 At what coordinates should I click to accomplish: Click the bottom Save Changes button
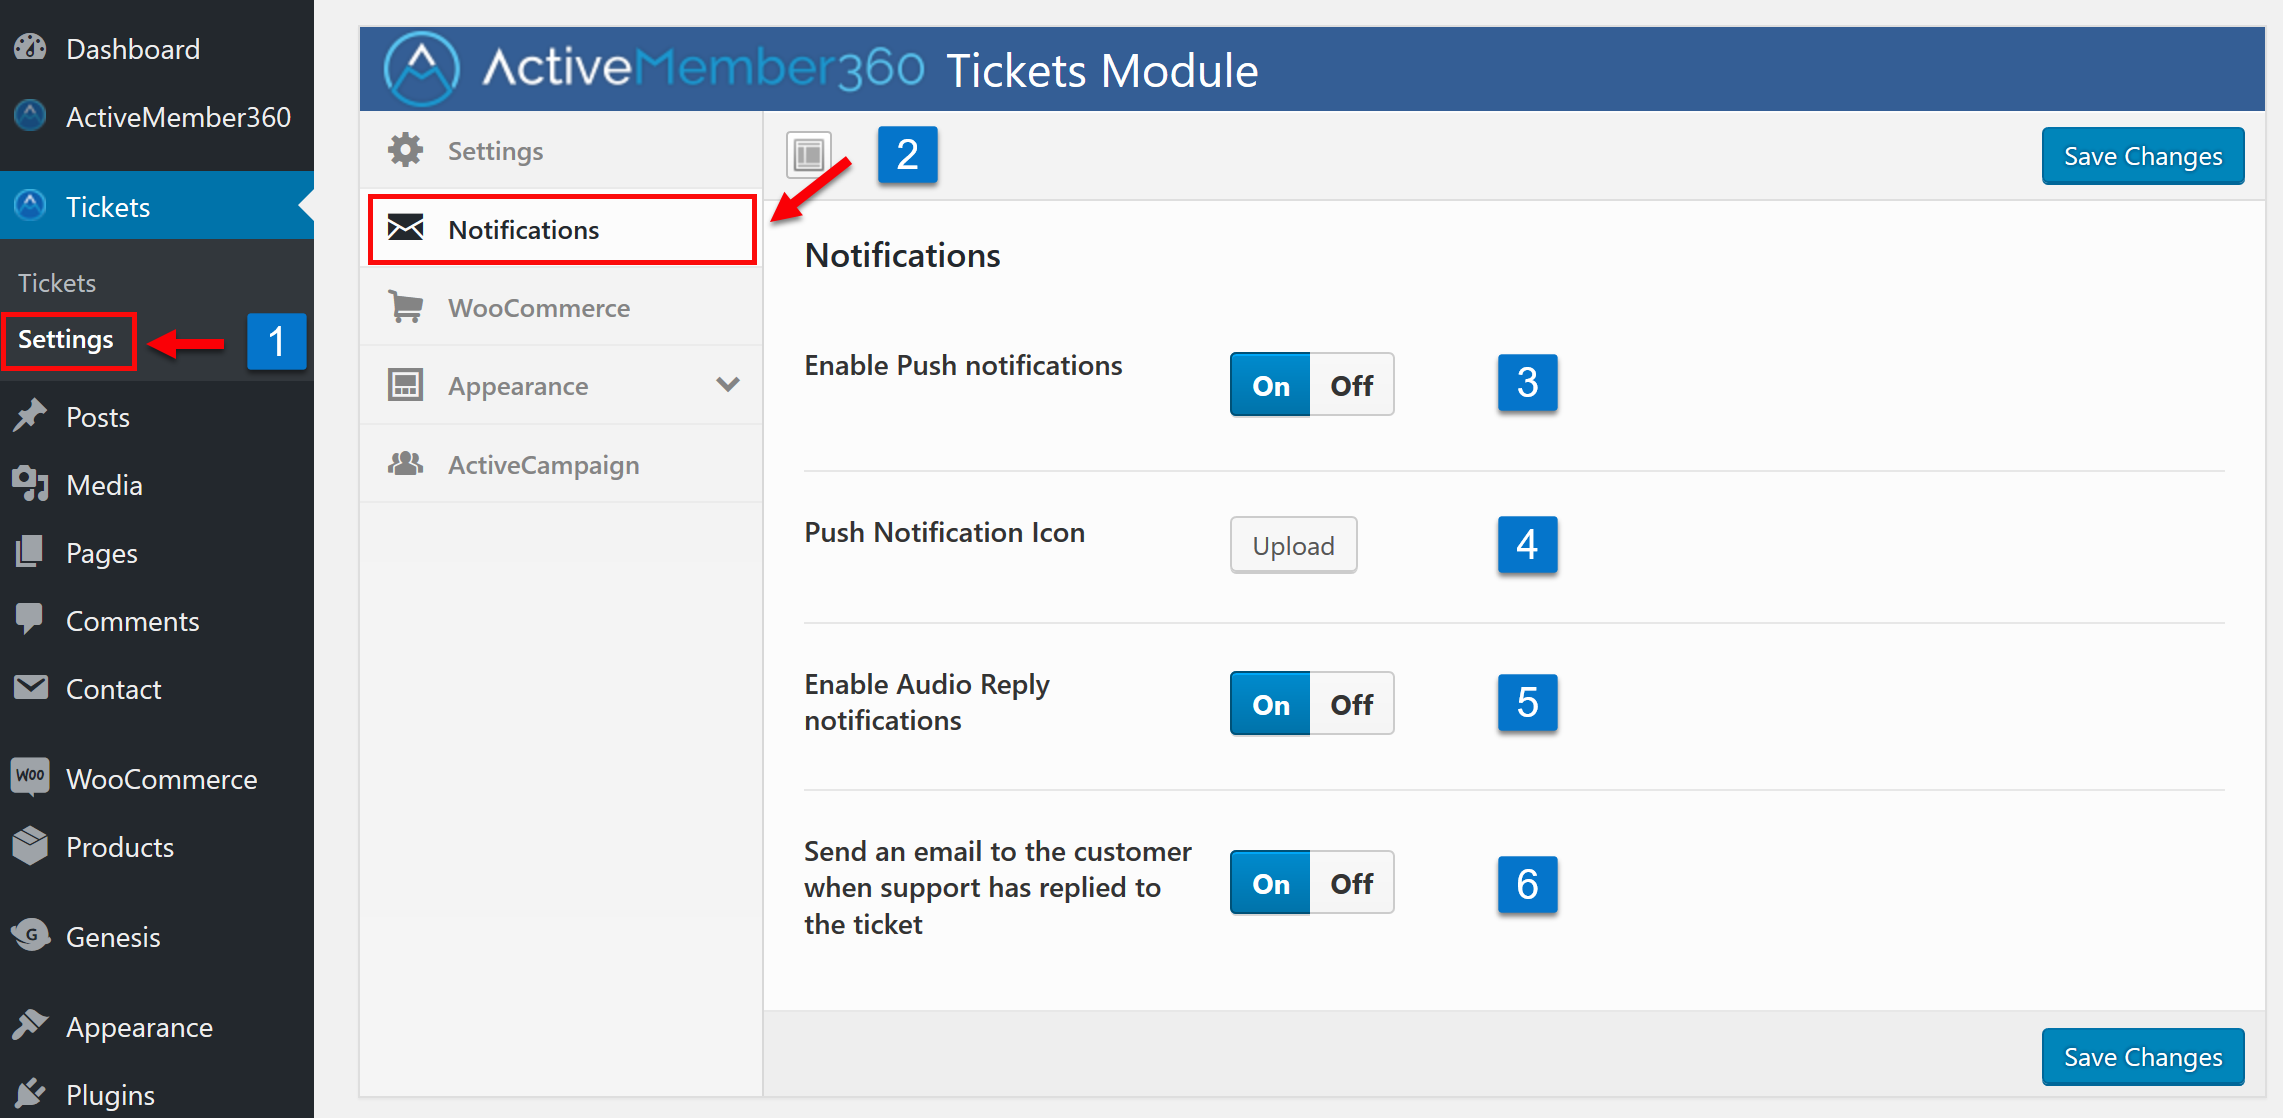coord(2143,1057)
